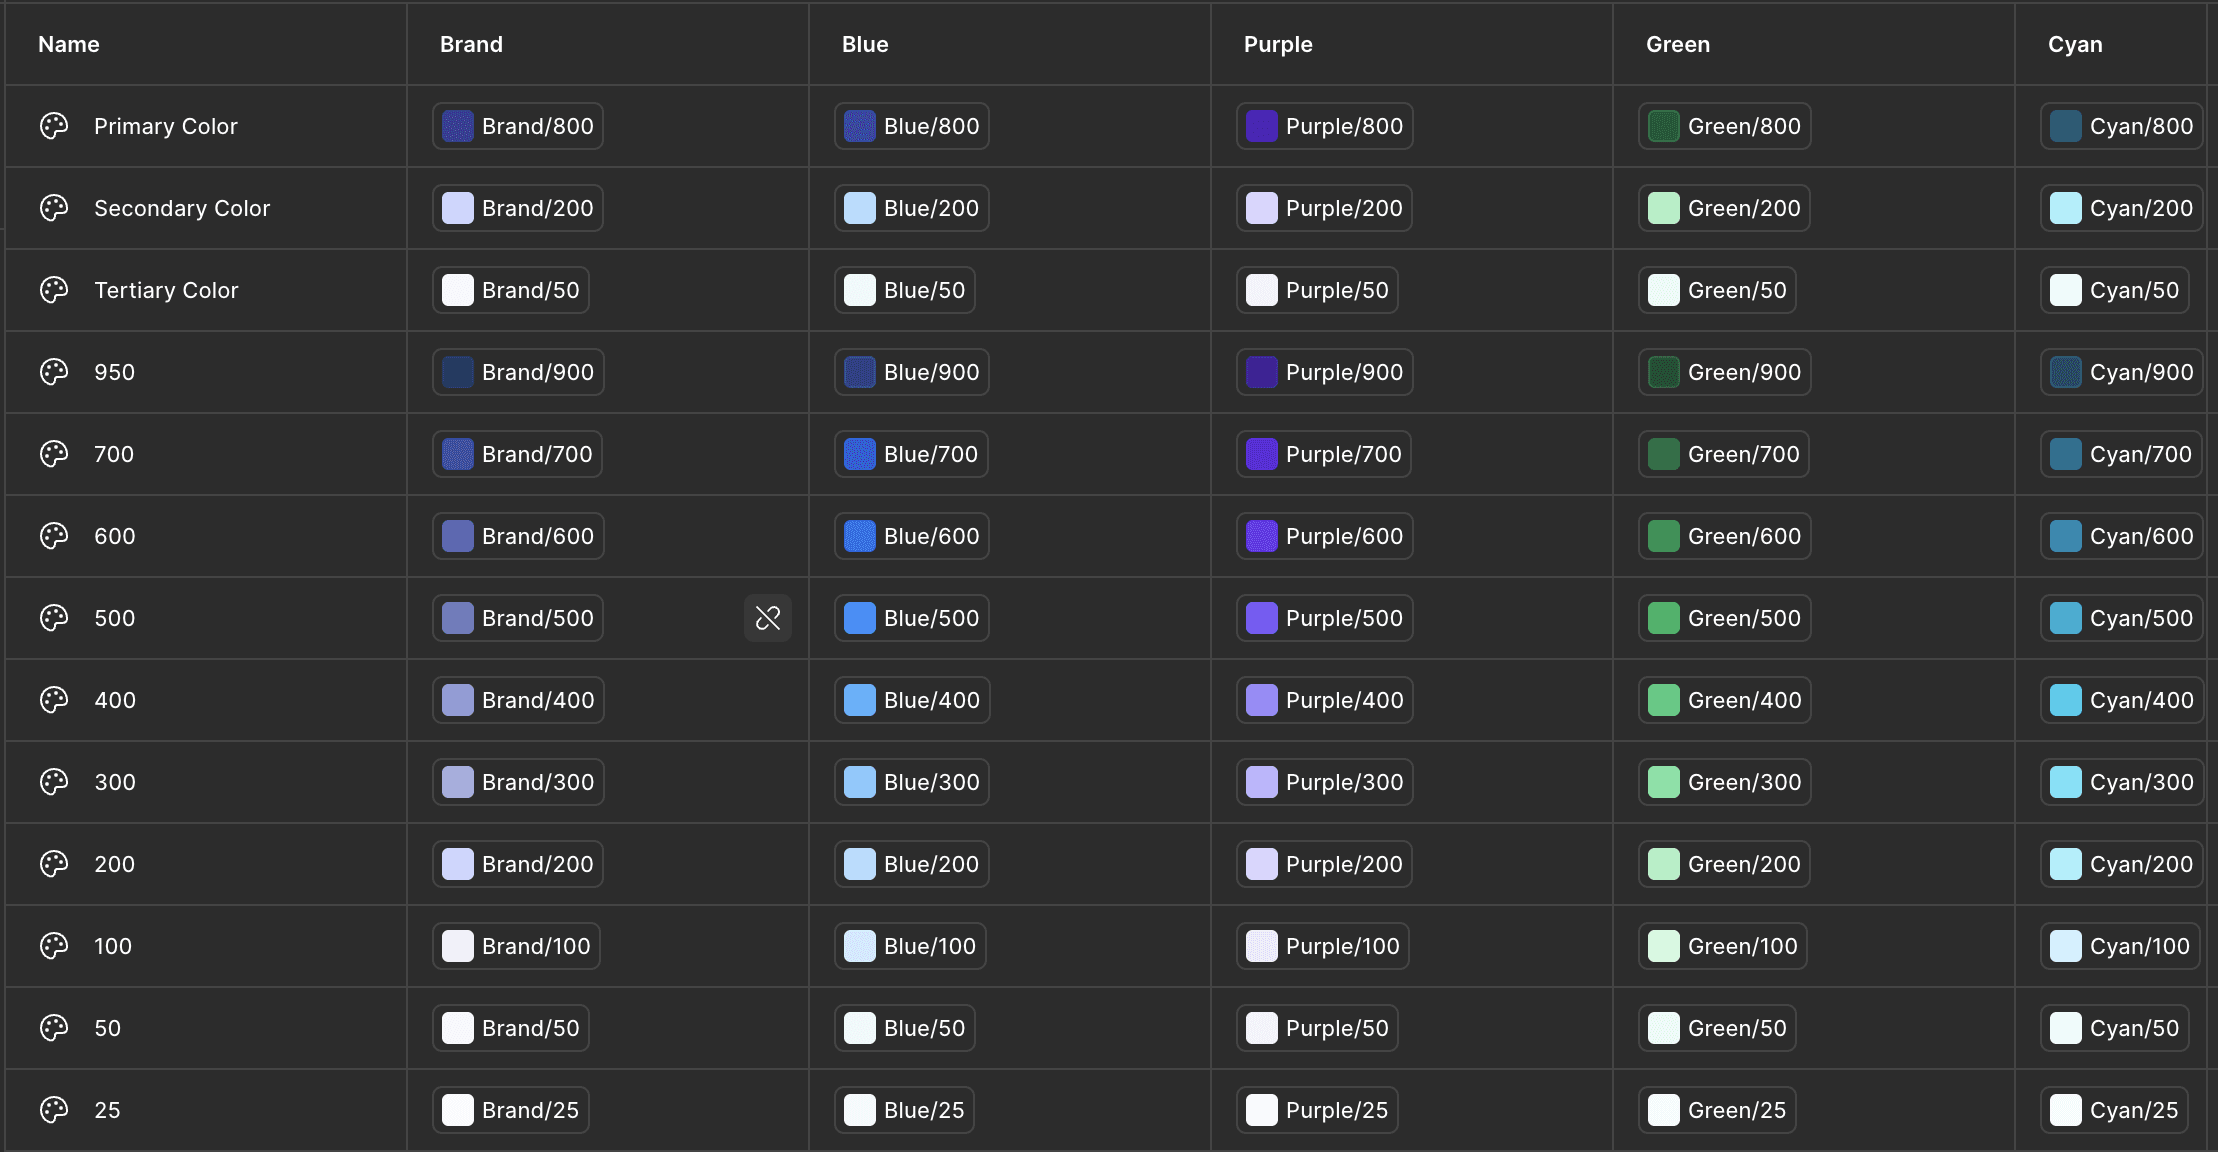
Task: Click palette icon next to Primary Color
Action: (x=54, y=126)
